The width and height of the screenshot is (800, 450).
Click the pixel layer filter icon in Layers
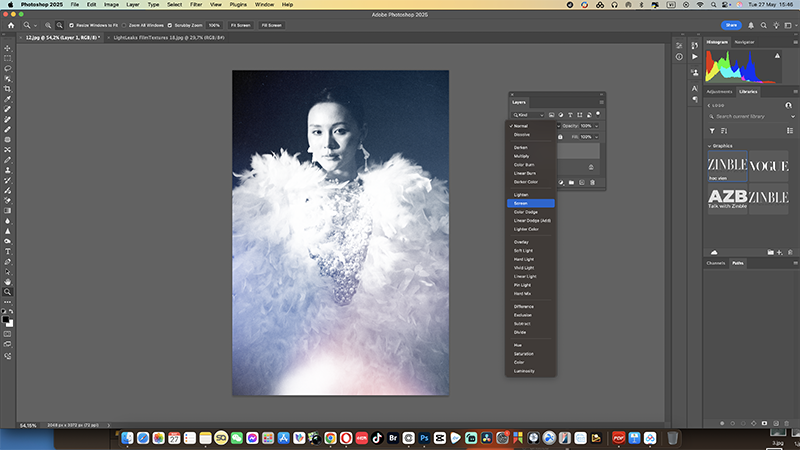[x=551, y=115]
